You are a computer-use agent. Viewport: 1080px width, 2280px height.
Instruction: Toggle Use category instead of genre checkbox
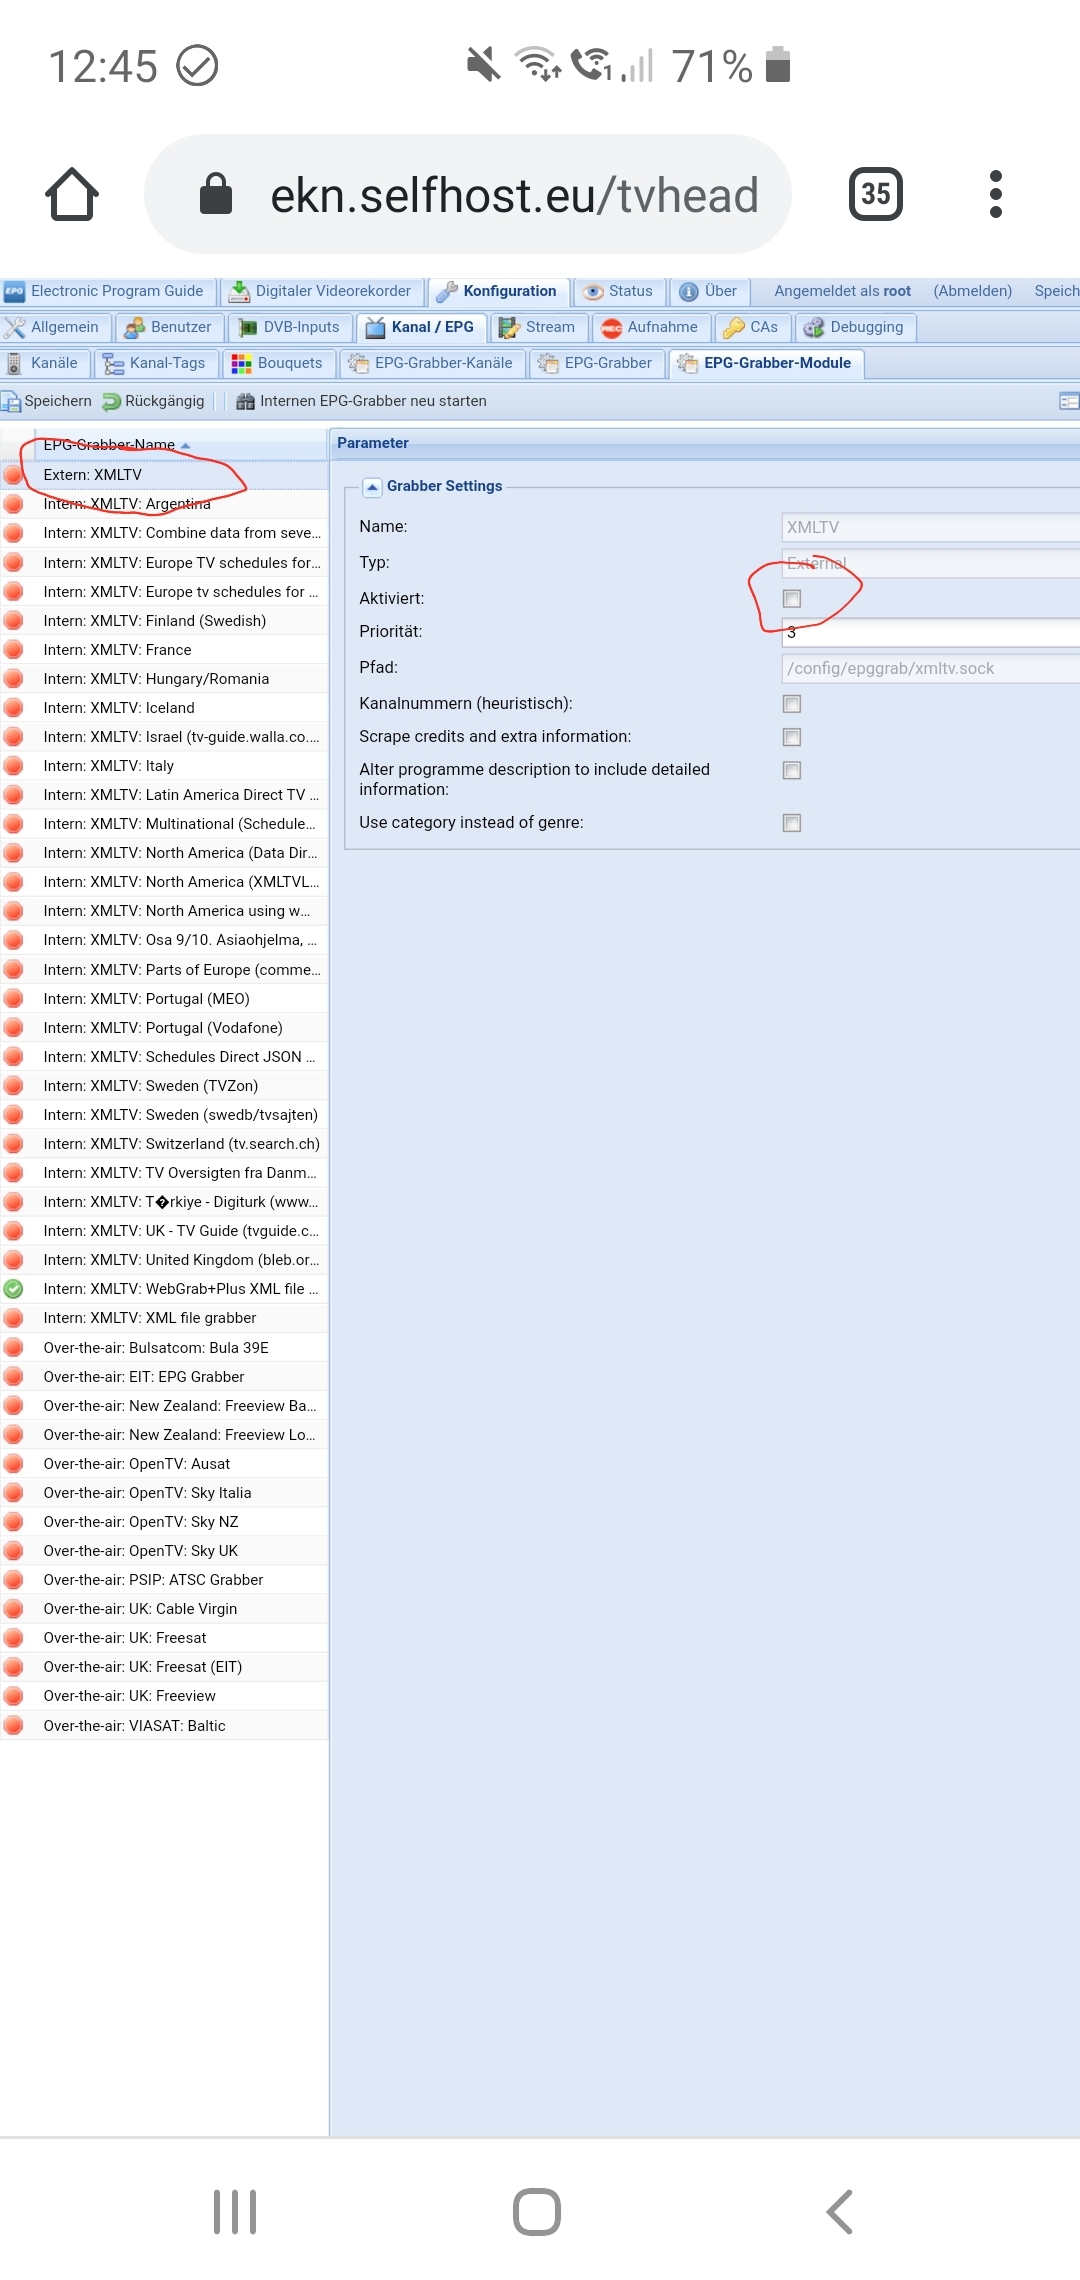tap(792, 823)
